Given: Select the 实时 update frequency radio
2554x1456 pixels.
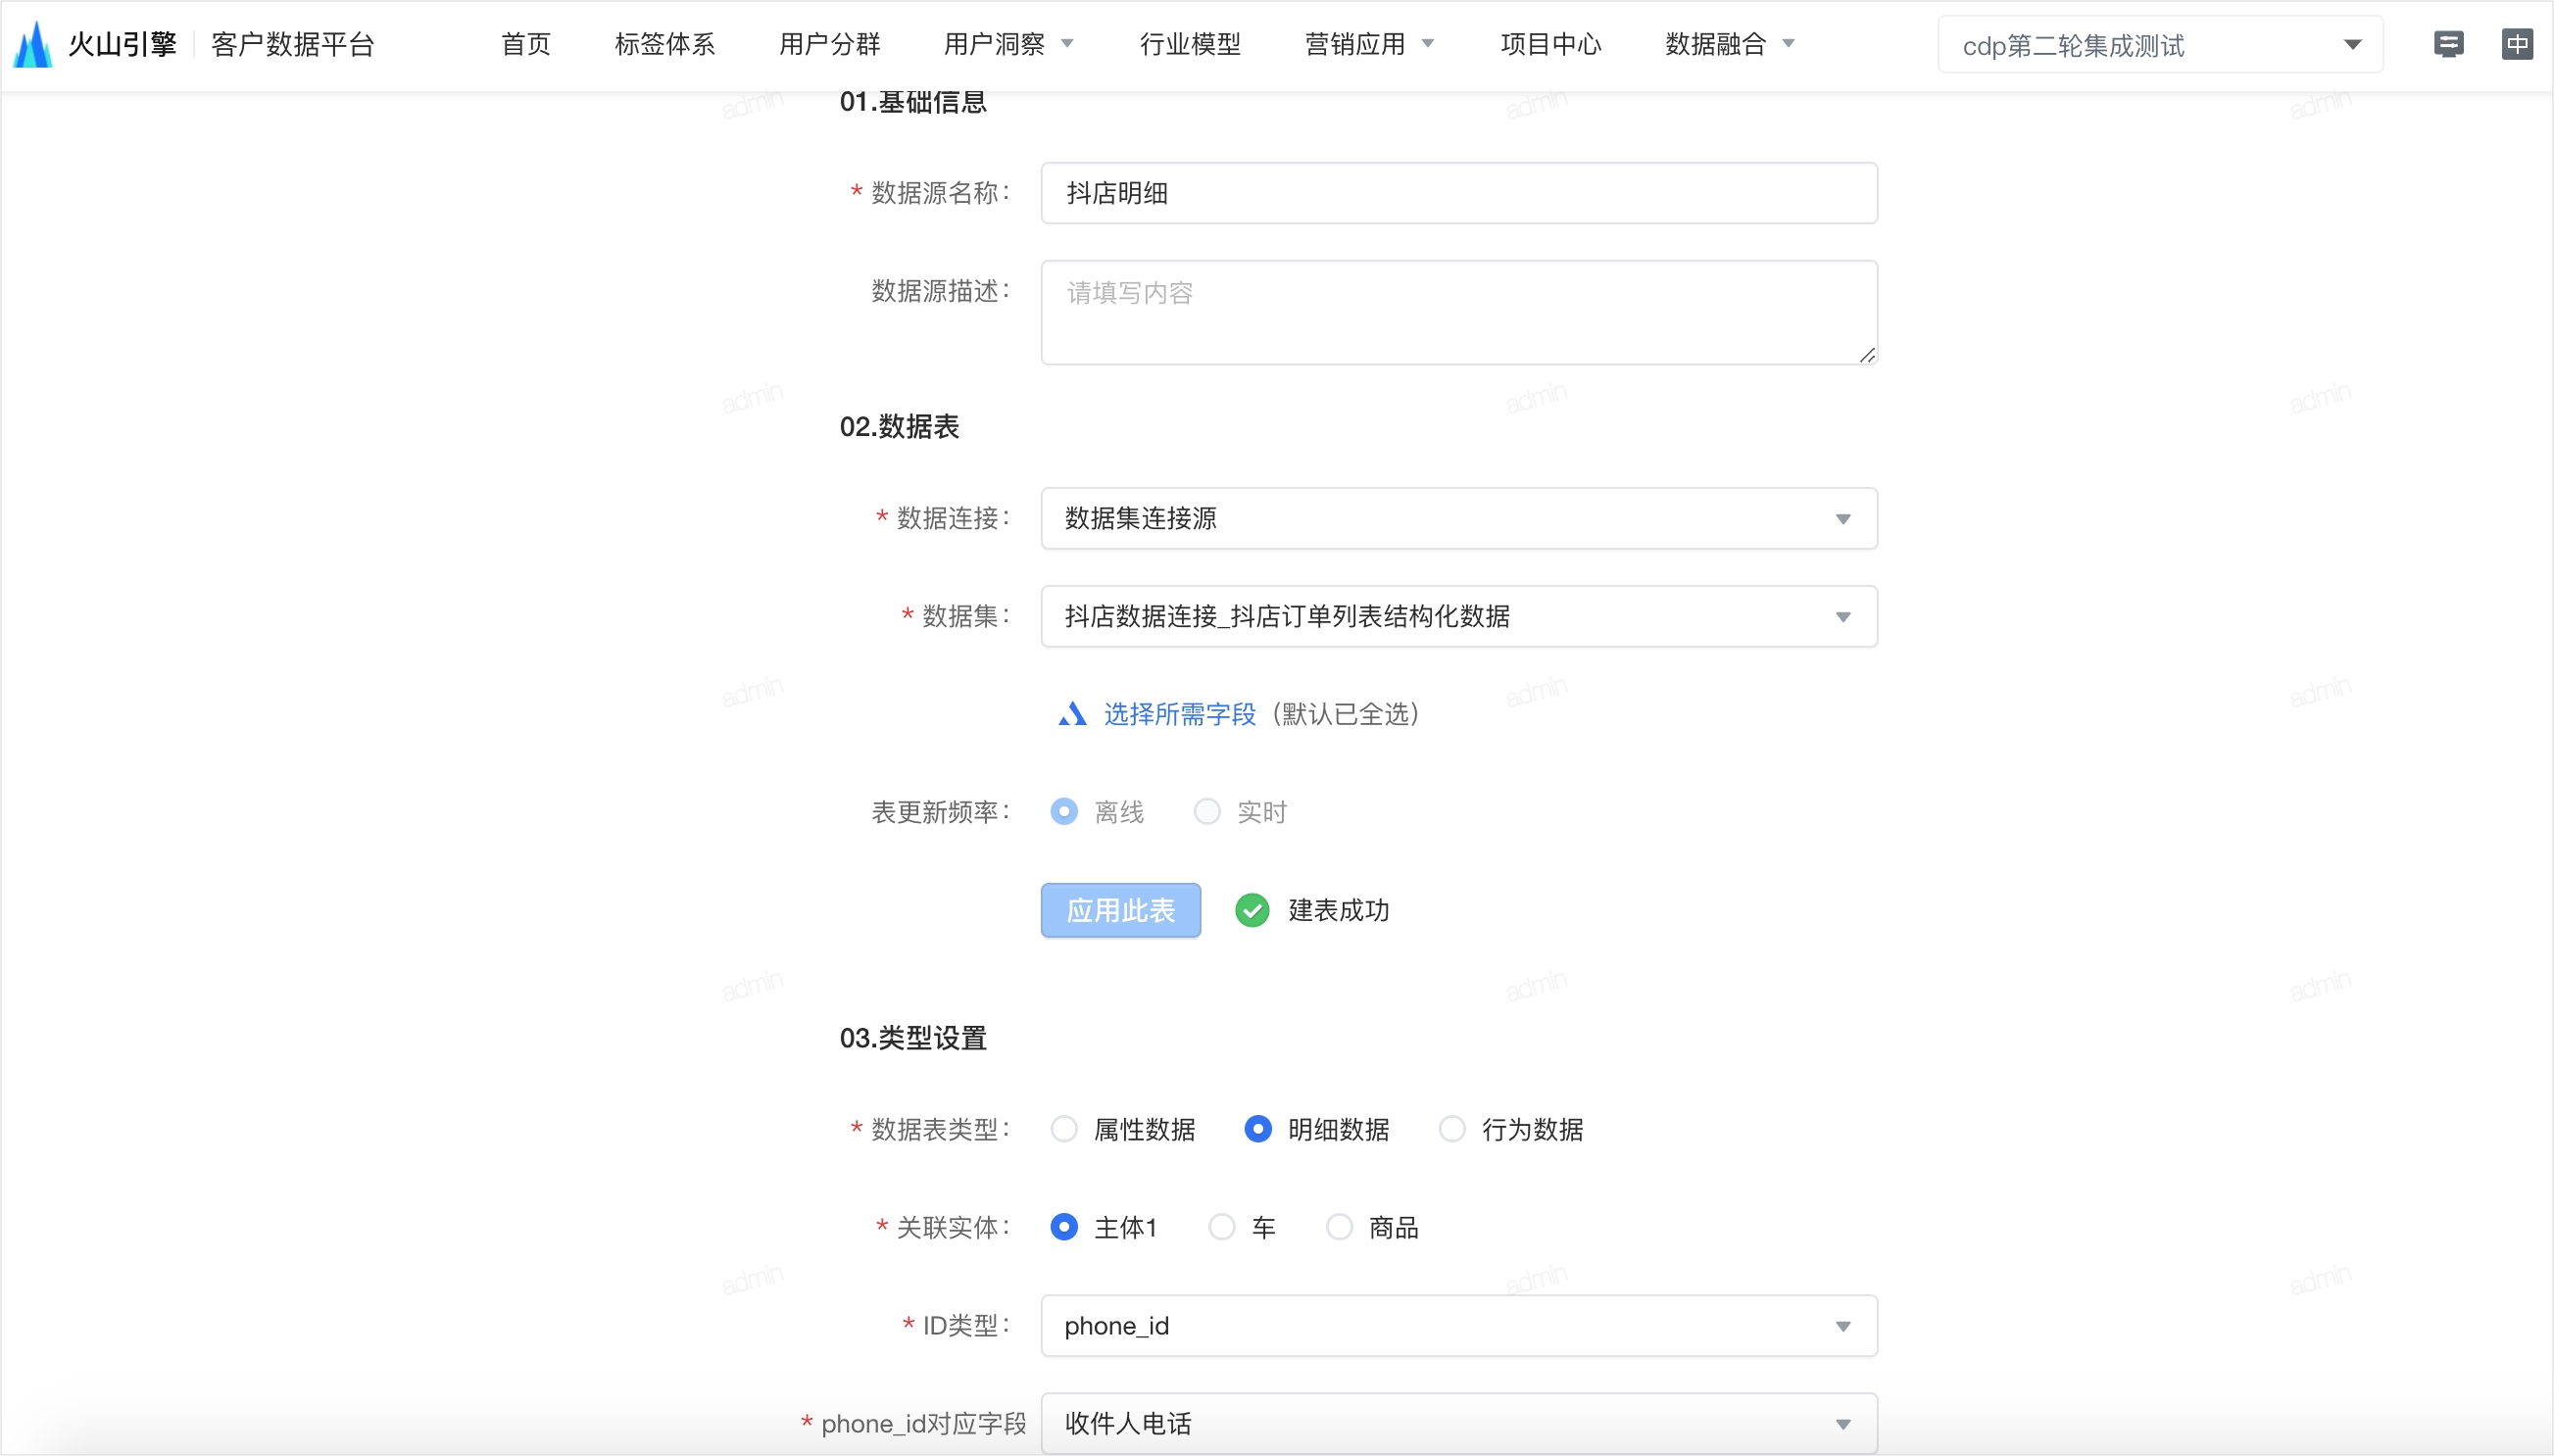Looking at the screenshot, I should [x=1207, y=811].
